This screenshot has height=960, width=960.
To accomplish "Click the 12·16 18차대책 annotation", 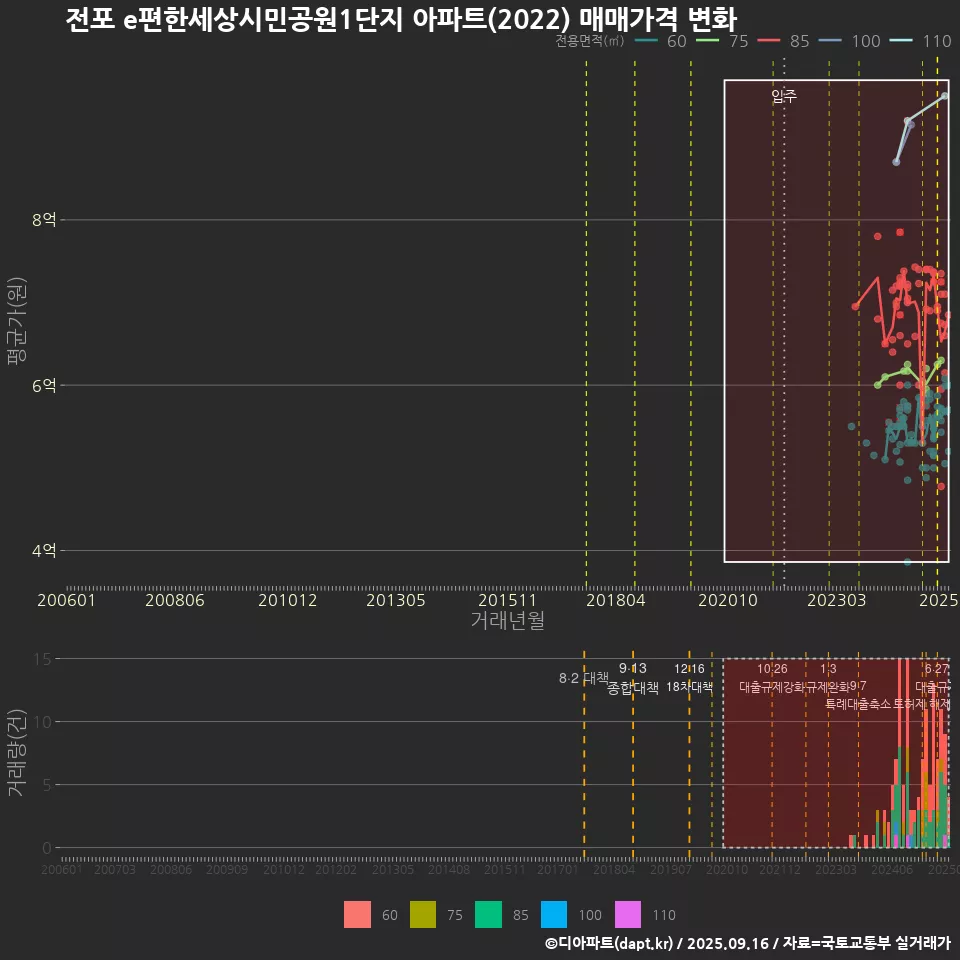I will (689, 678).
